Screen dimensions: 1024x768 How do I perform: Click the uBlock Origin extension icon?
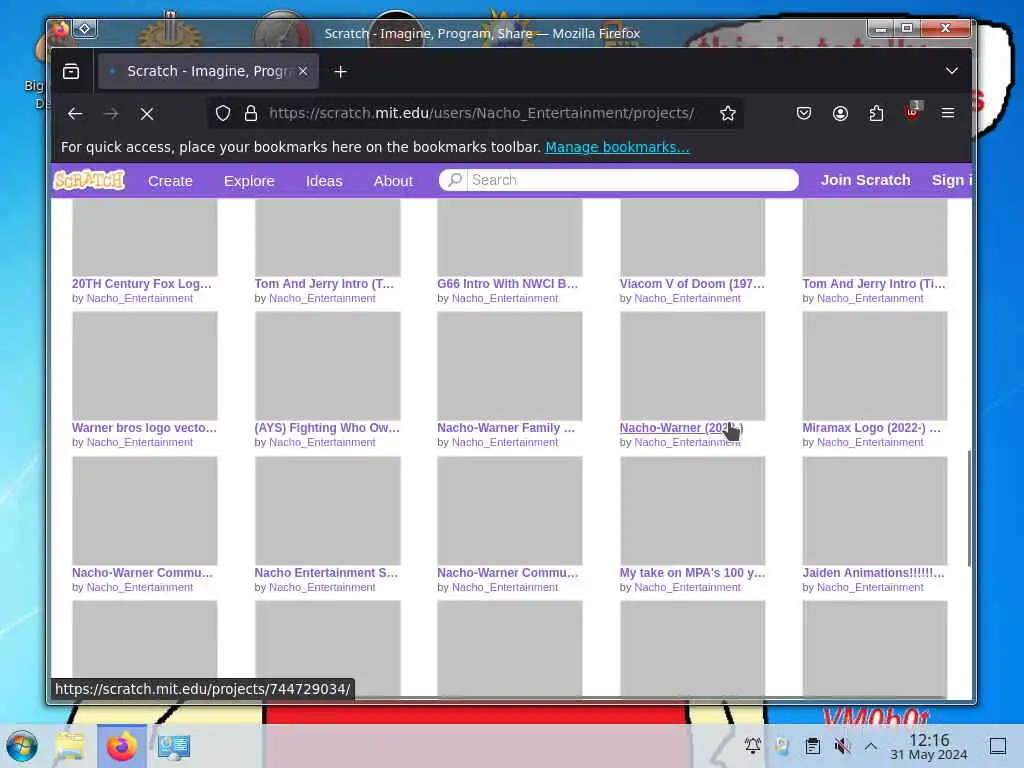tap(912, 112)
